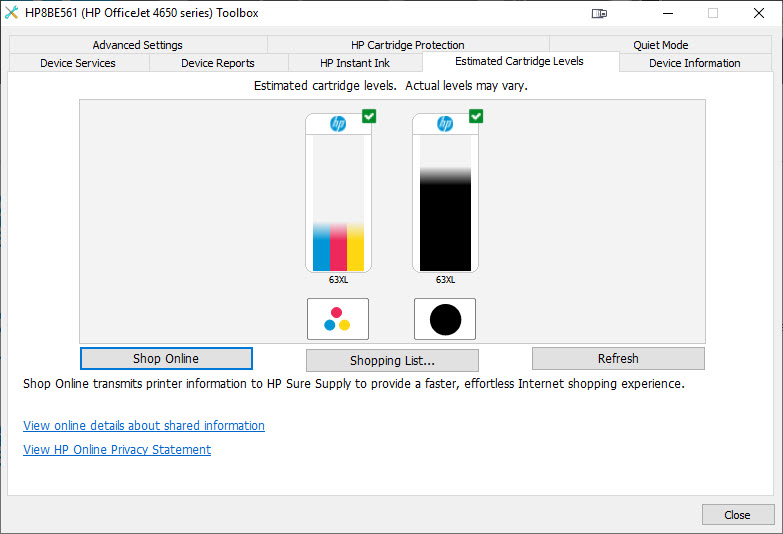Screen dimensions: 783x534
Task: Click the tri-color cartridge level gauge
Action: [x=338, y=193]
